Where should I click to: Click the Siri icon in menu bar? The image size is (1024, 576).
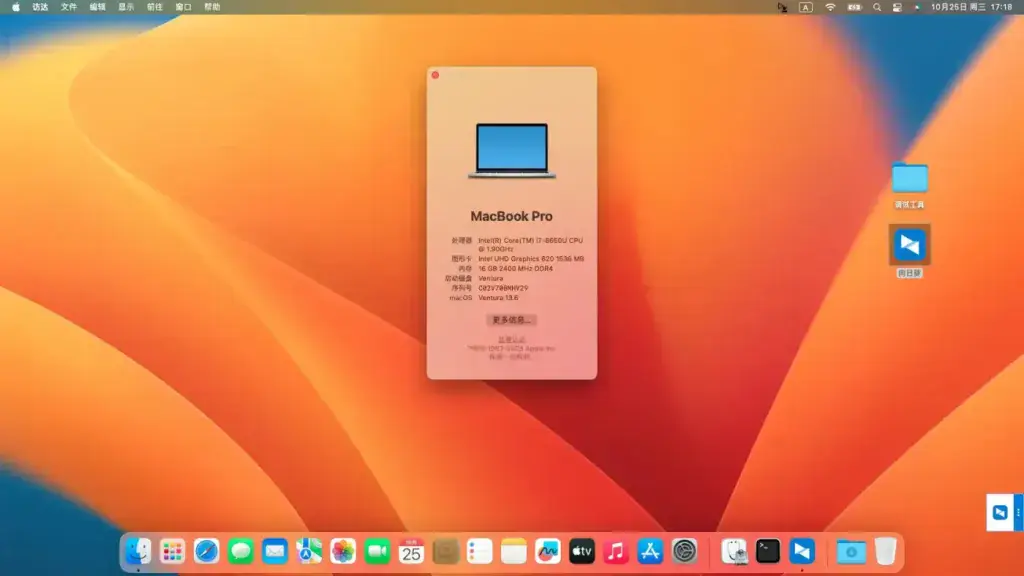[x=917, y=7]
